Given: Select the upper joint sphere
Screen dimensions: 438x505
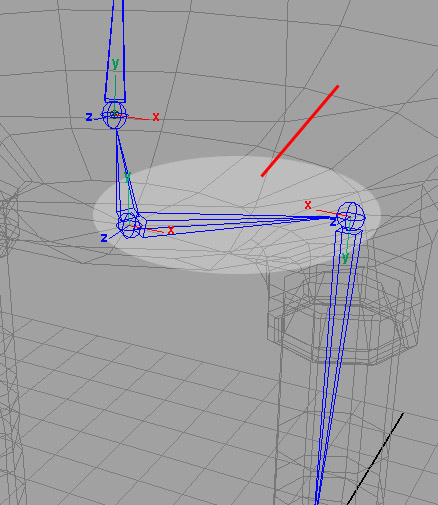Looking at the screenshot, I should pos(114,115).
